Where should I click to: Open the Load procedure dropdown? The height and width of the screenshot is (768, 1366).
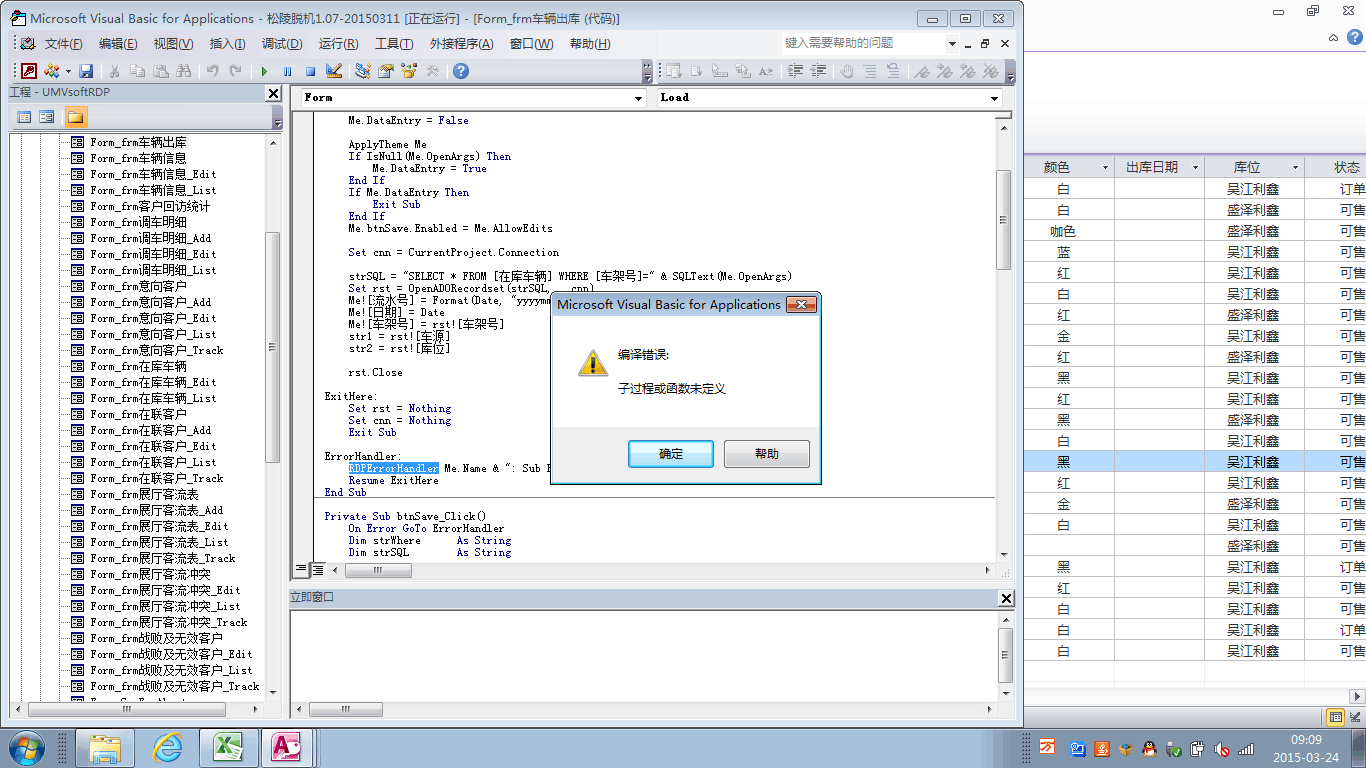point(994,98)
